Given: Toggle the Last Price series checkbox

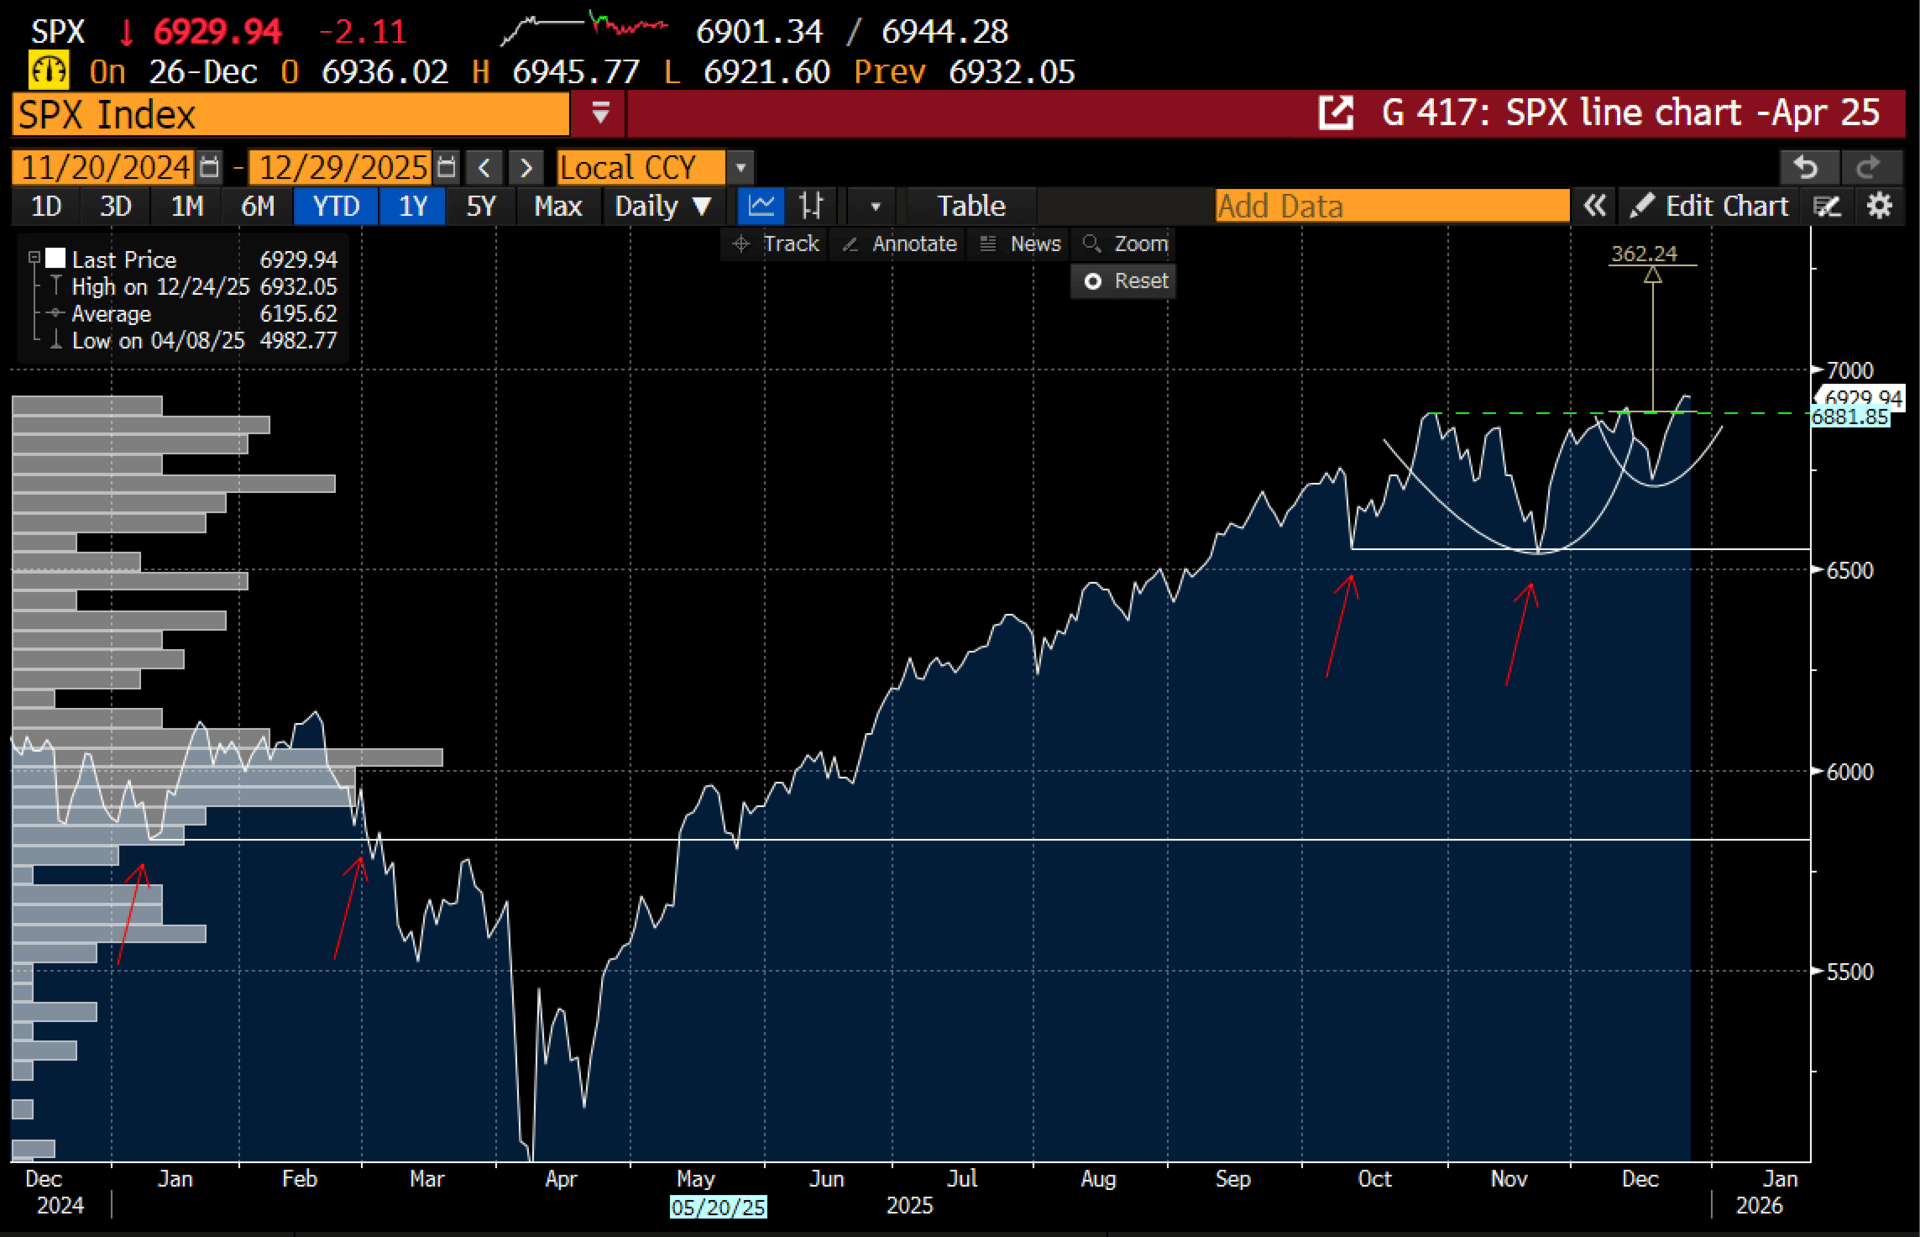Looking at the screenshot, I should (x=56, y=259).
